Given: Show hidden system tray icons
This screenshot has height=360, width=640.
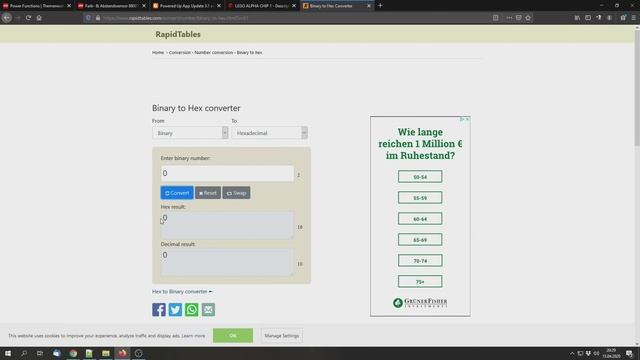Looking at the screenshot, I should coord(572,353).
